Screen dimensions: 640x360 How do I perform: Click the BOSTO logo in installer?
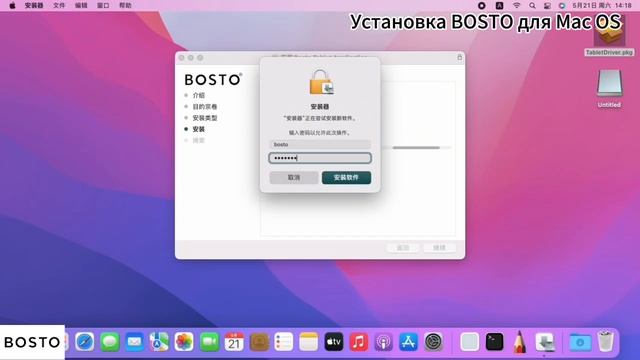point(213,80)
